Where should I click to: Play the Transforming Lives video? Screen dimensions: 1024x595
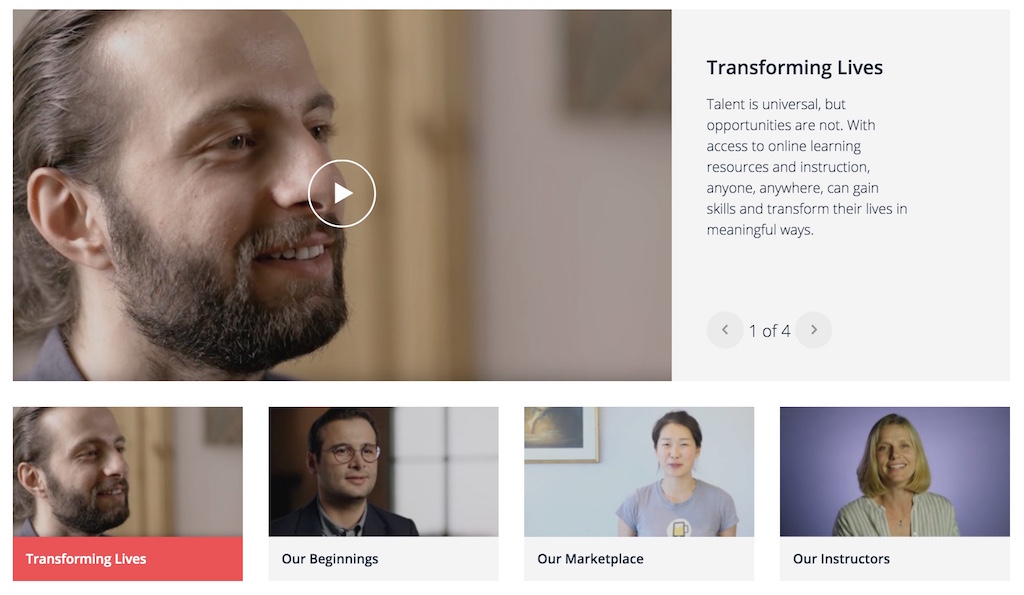pos(342,193)
